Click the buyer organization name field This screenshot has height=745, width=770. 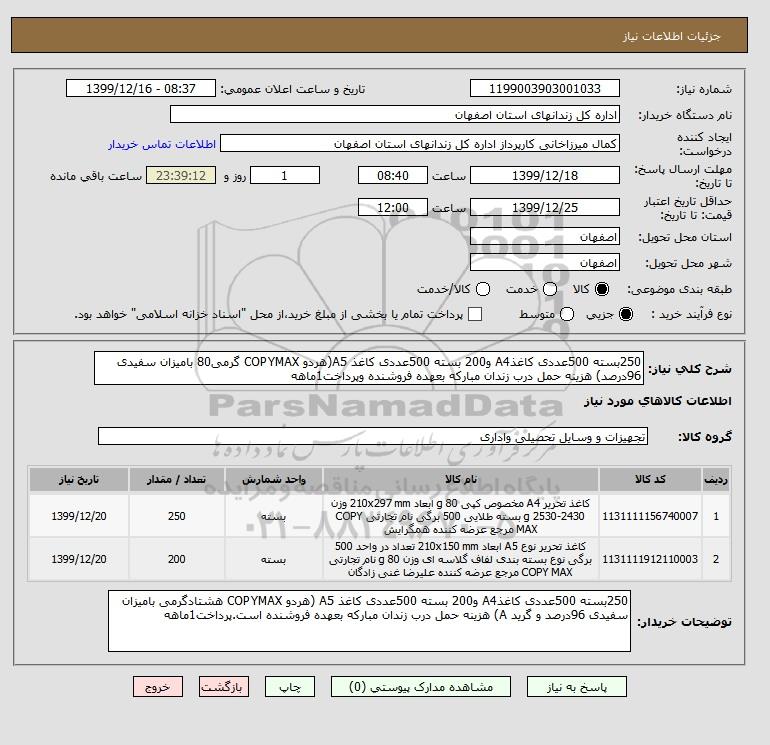pyautogui.click(x=395, y=114)
